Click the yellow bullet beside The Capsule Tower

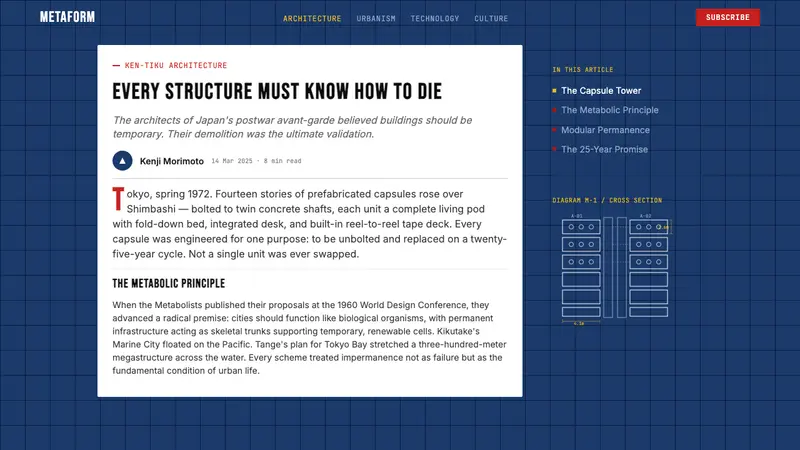(x=554, y=91)
